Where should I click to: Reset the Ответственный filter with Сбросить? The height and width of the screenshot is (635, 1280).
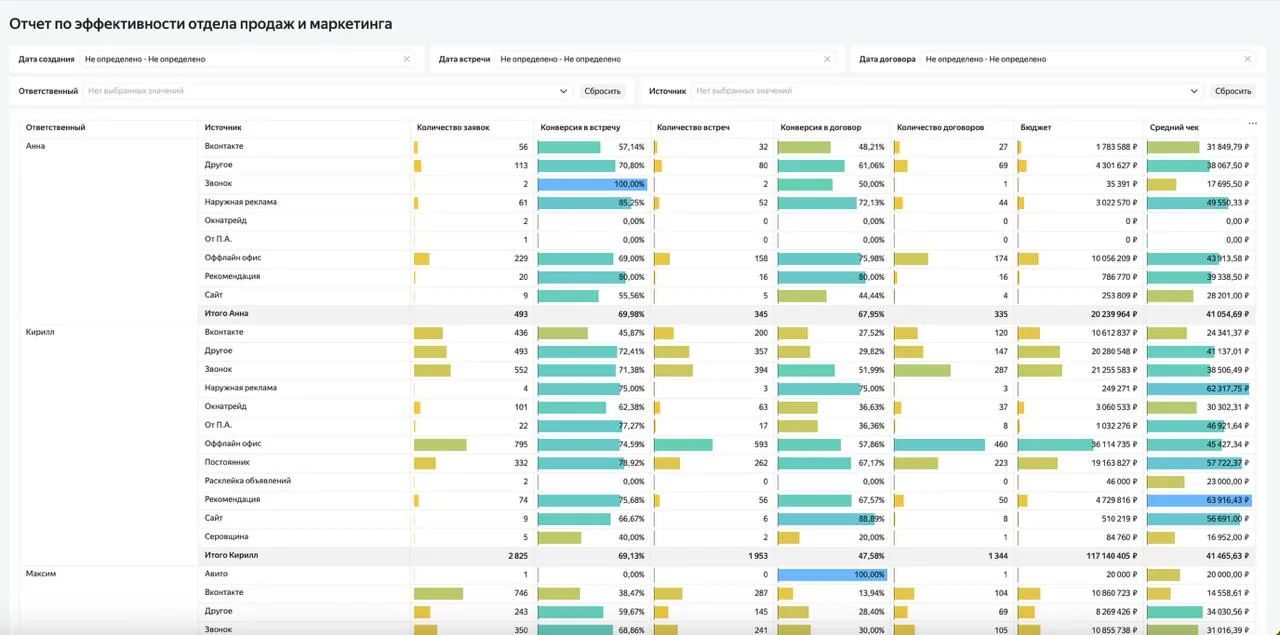[603, 91]
